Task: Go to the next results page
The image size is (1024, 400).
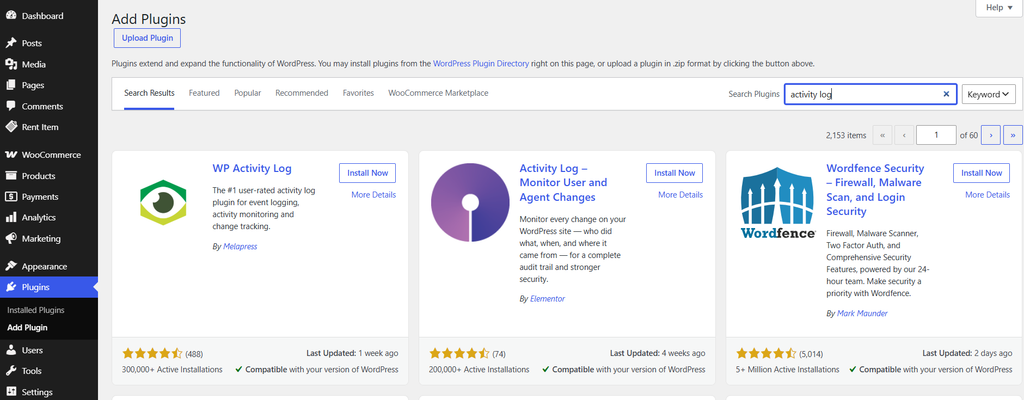Action: pyautogui.click(x=991, y=135)
